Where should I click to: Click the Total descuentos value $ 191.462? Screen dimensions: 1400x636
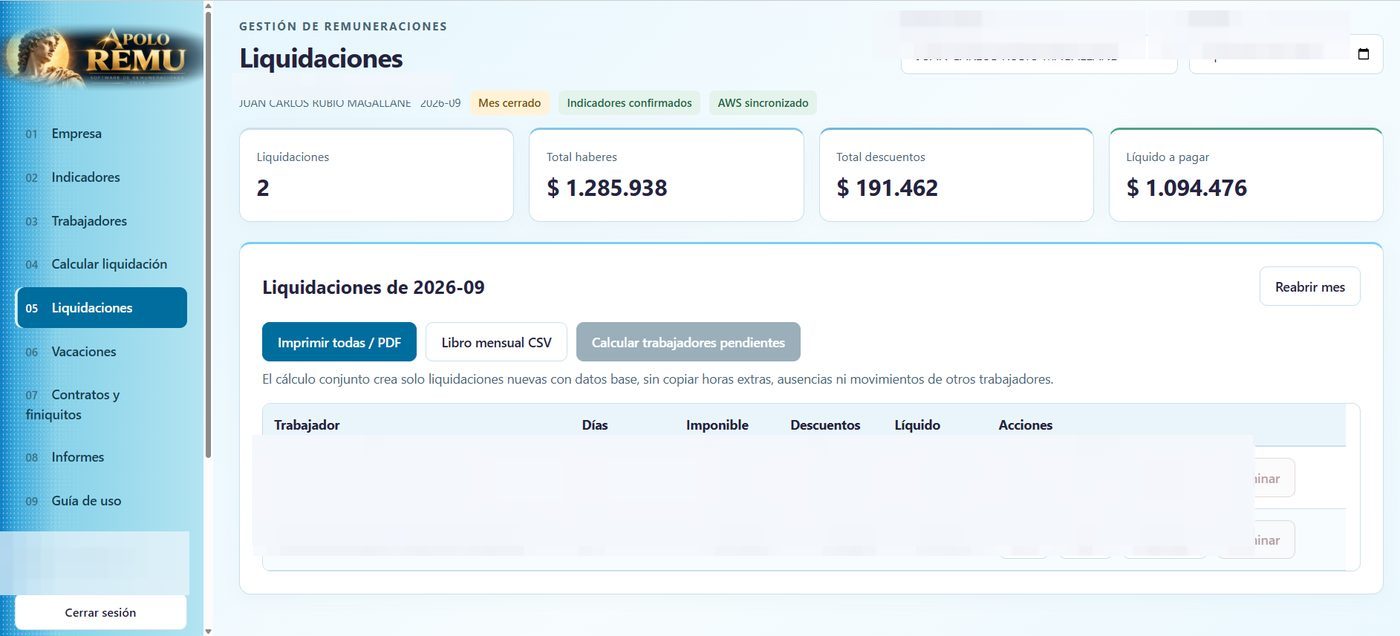[x=887, y=188]
